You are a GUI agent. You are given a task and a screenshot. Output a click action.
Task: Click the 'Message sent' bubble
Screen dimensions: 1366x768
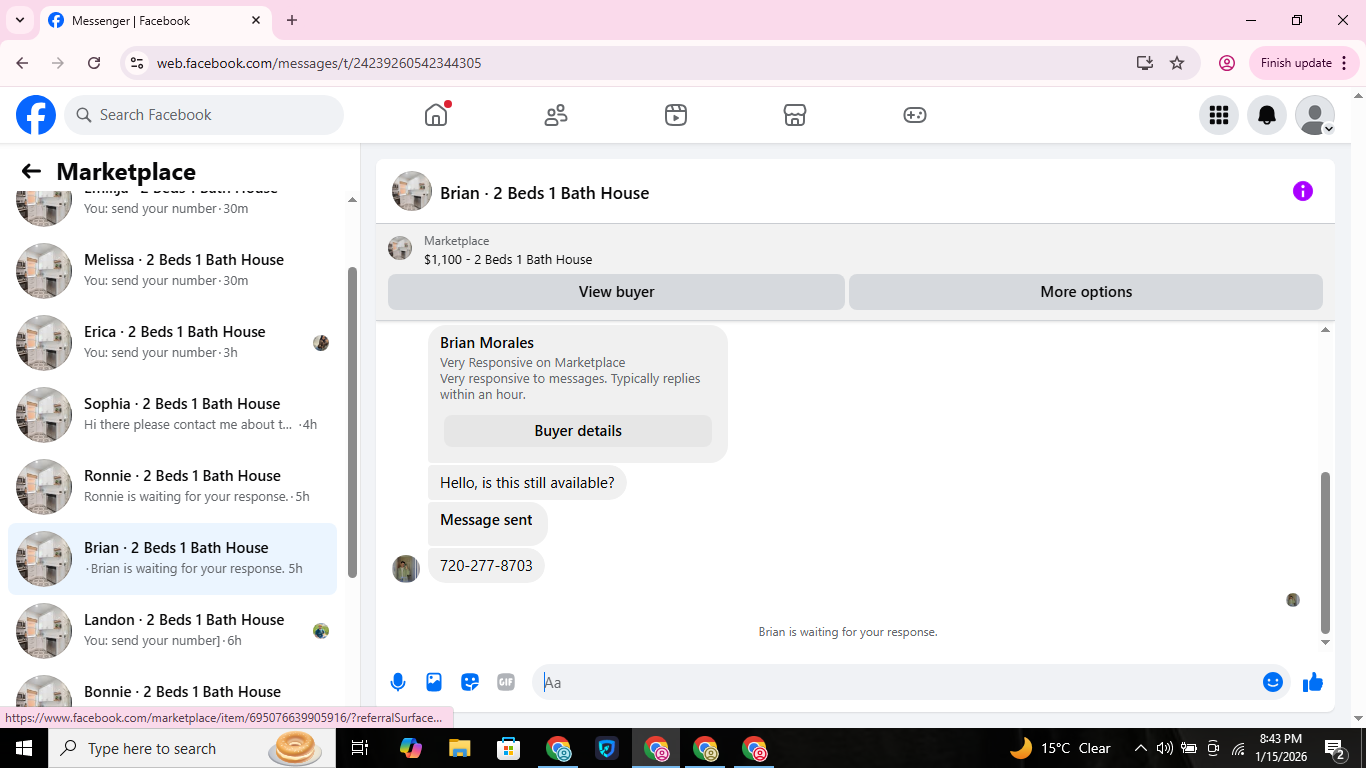point(487,523)
